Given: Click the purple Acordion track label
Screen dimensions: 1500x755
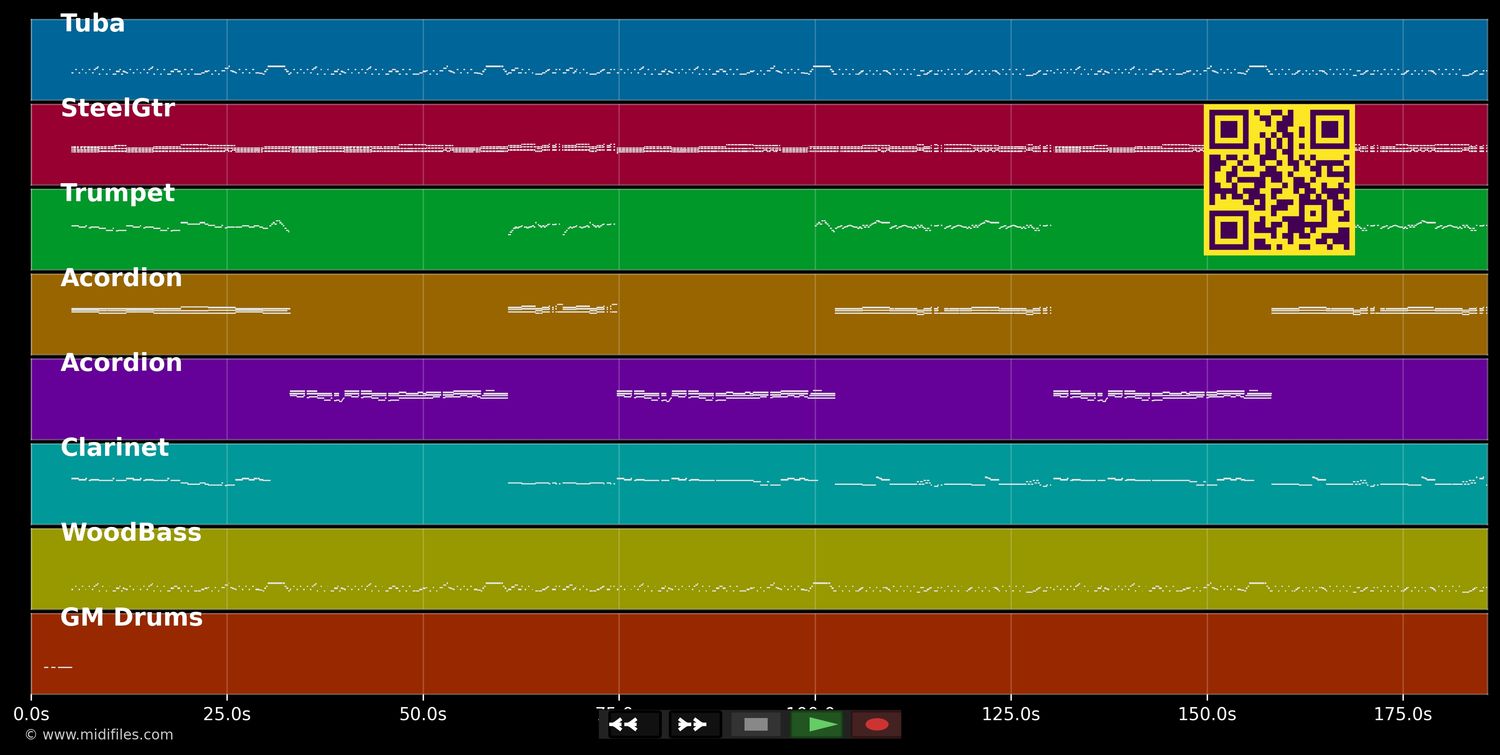Looking at the screenshot, I should click(121, 364).
